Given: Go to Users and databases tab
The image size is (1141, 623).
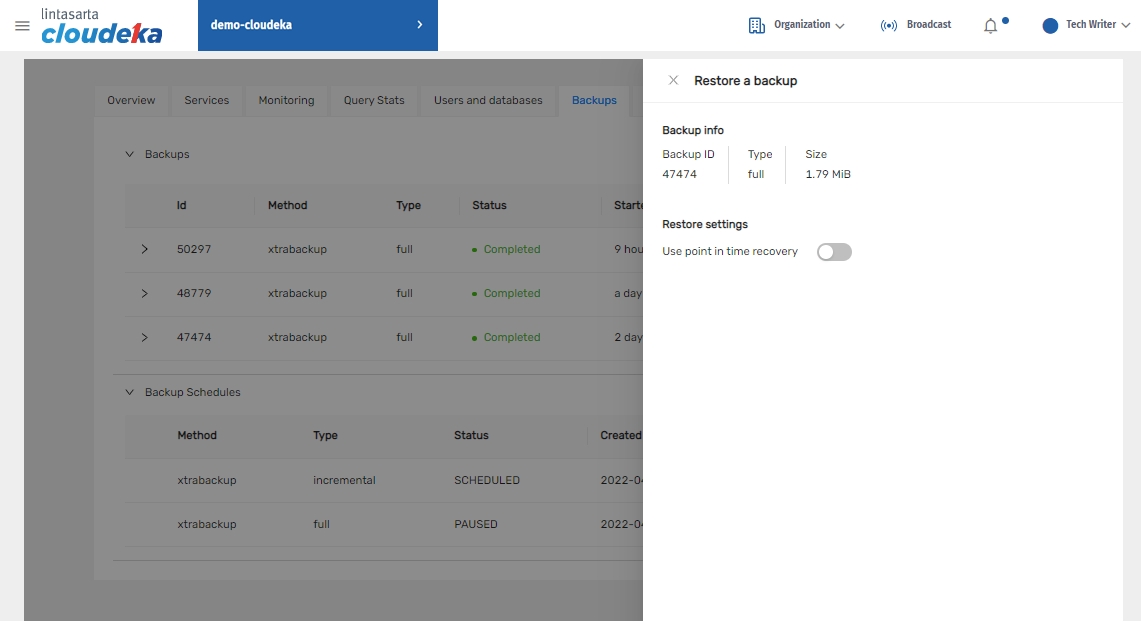Looking at the screenshot, I should tap(488, 100).
